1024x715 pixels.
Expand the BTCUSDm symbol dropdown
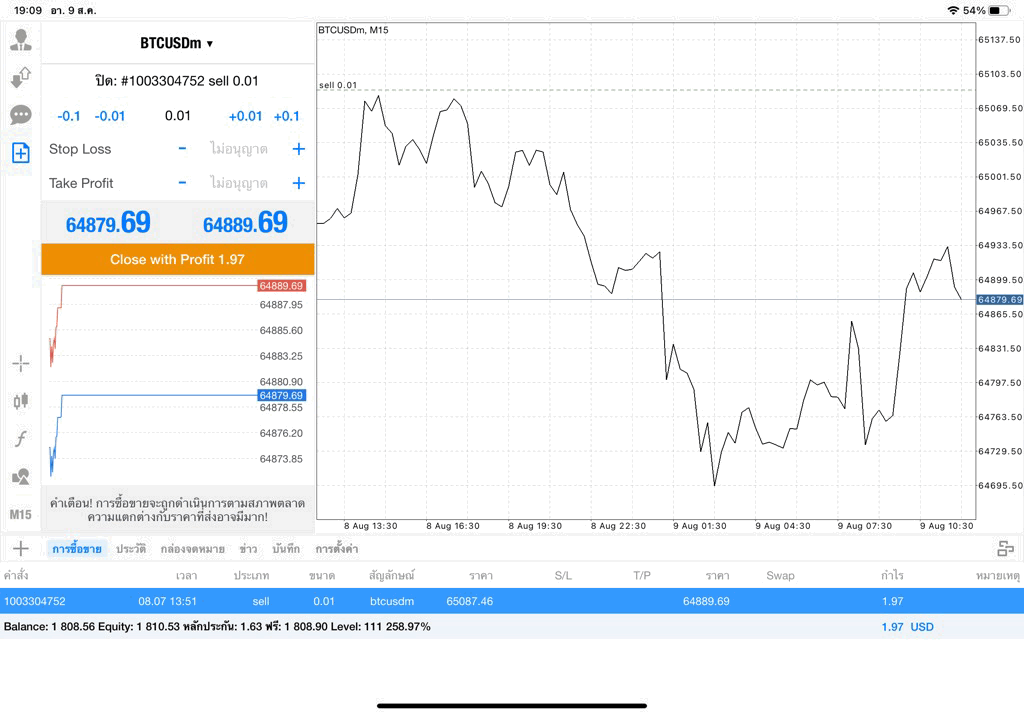[x=176, y=43]
